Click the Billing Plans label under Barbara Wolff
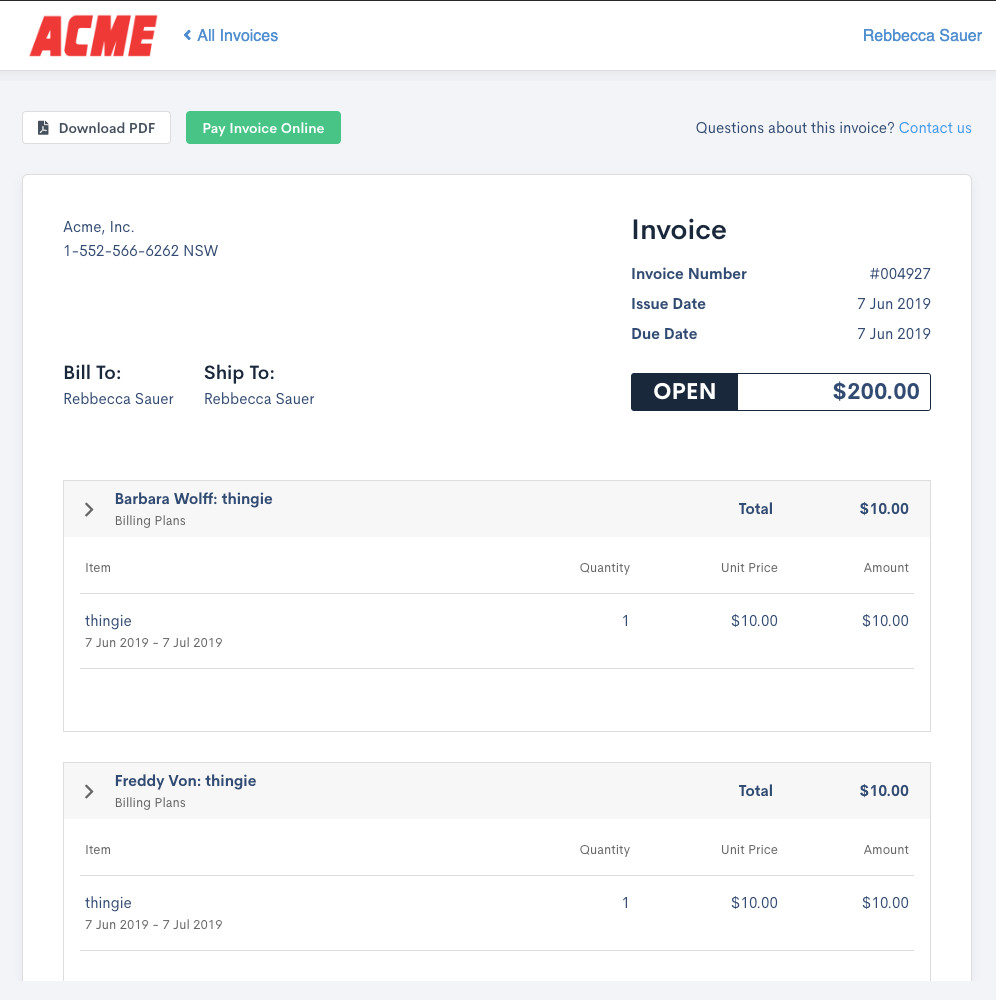 point(150,520)
